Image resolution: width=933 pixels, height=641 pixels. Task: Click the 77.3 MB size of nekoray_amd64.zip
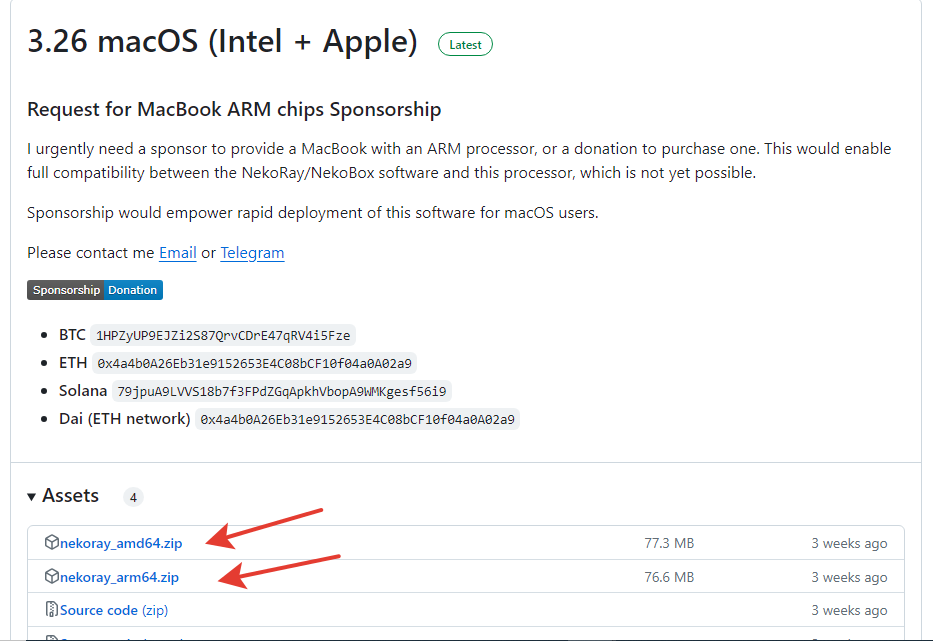pyautogui.click(x=669, y=544)
